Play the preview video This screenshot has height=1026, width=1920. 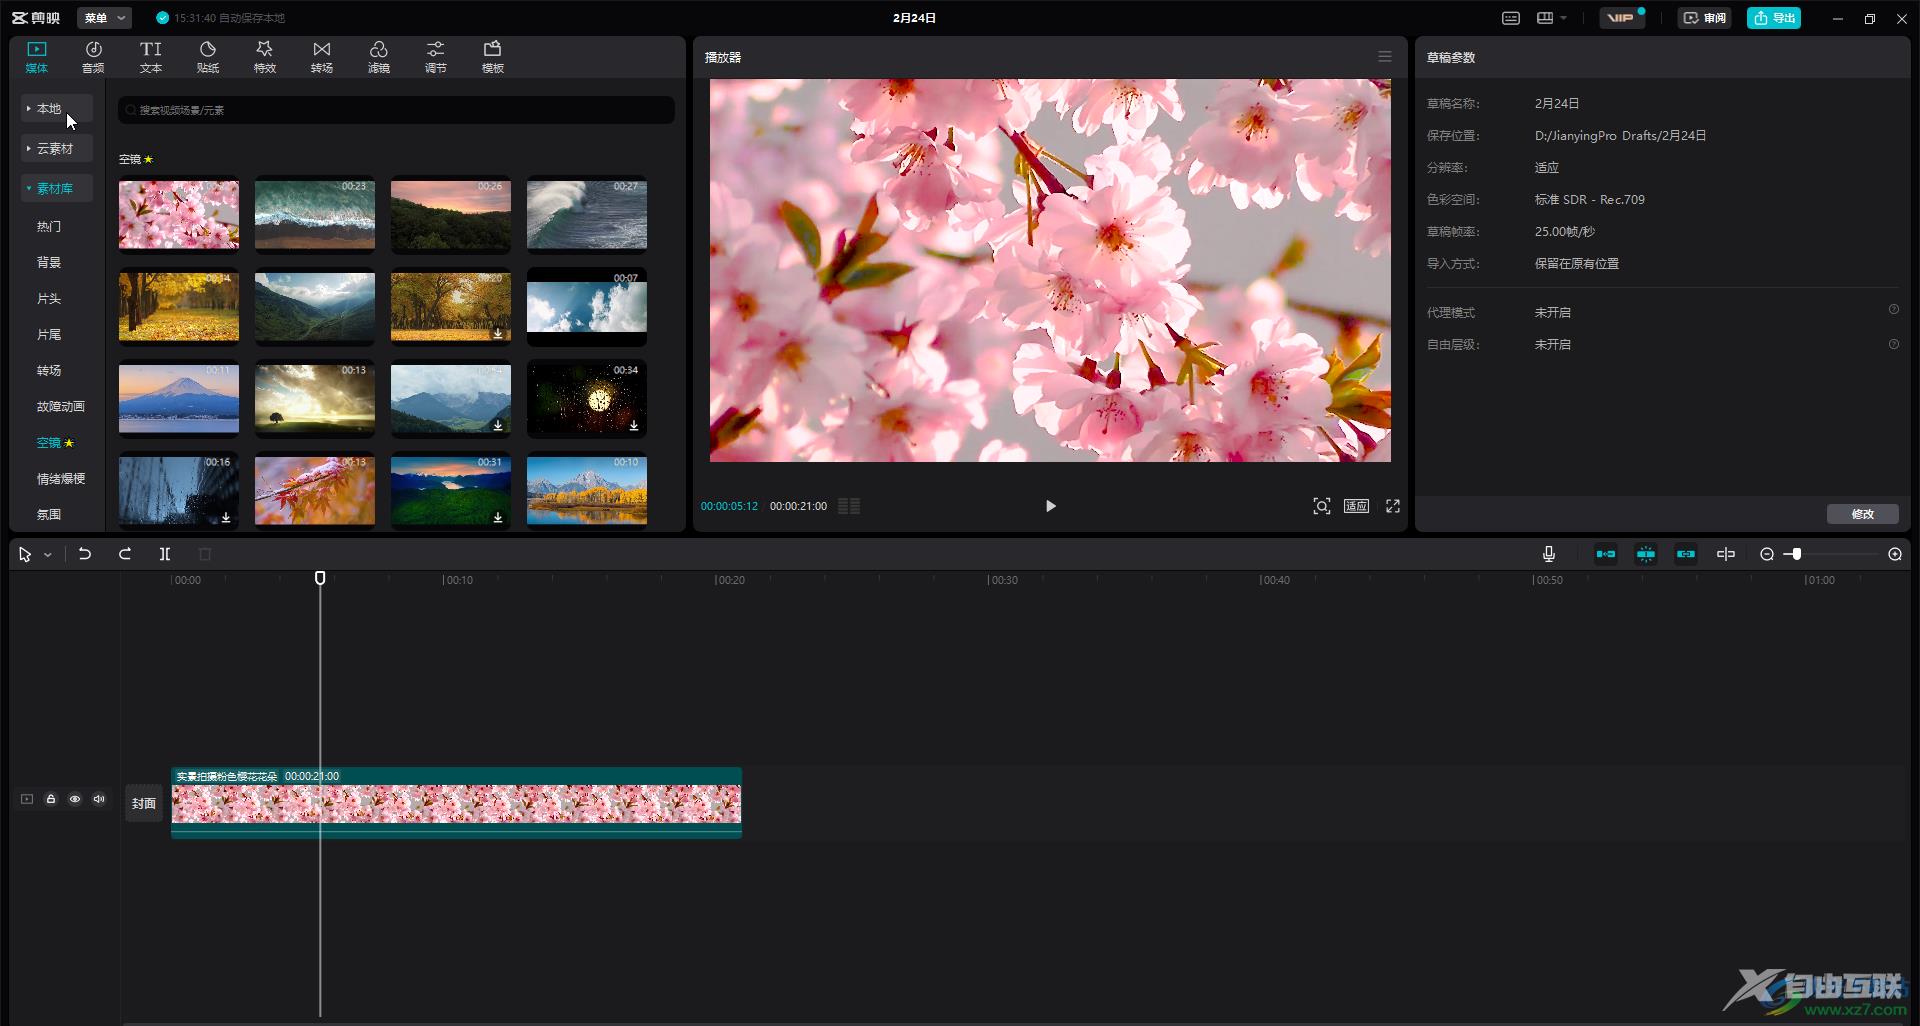1050,506
